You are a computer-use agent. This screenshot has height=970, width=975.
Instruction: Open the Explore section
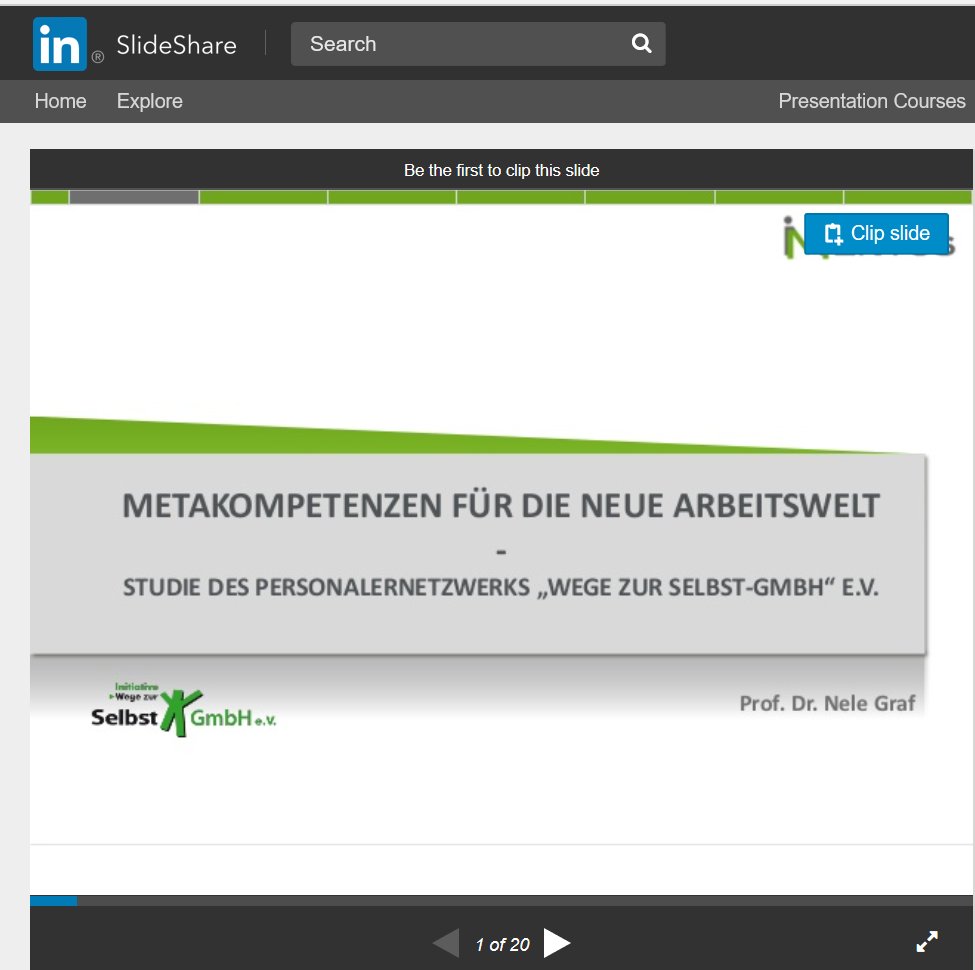click(149, 101)
